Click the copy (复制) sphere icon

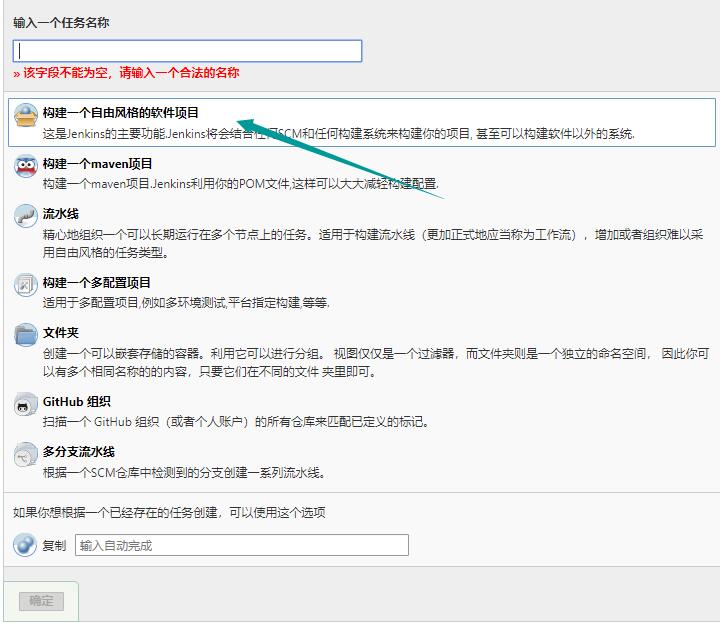(x=25, y=545)
